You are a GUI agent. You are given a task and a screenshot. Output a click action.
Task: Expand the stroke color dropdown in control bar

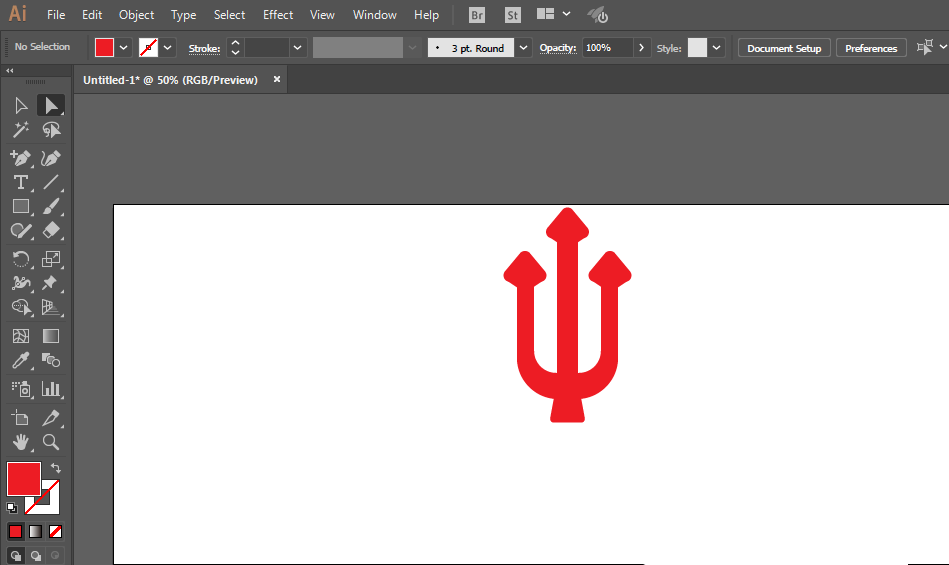pyautogui.click(x=168, y=48)
